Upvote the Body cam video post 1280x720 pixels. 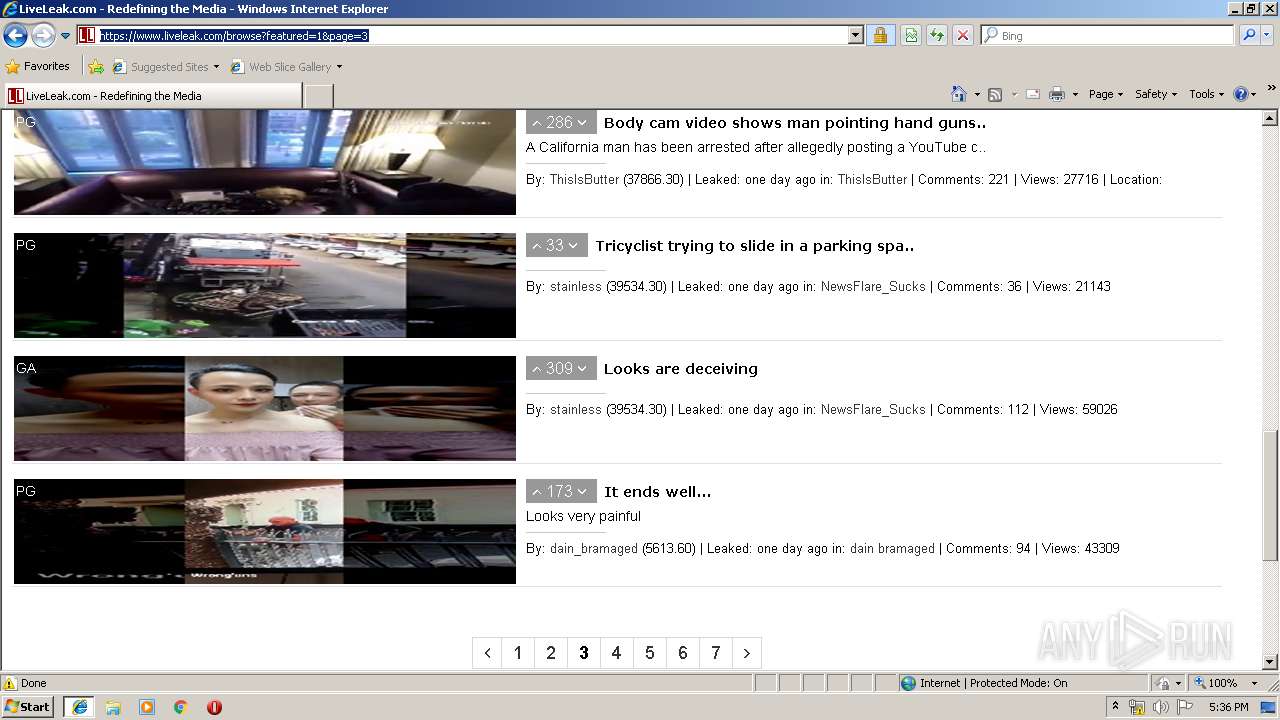pos(537,123)
